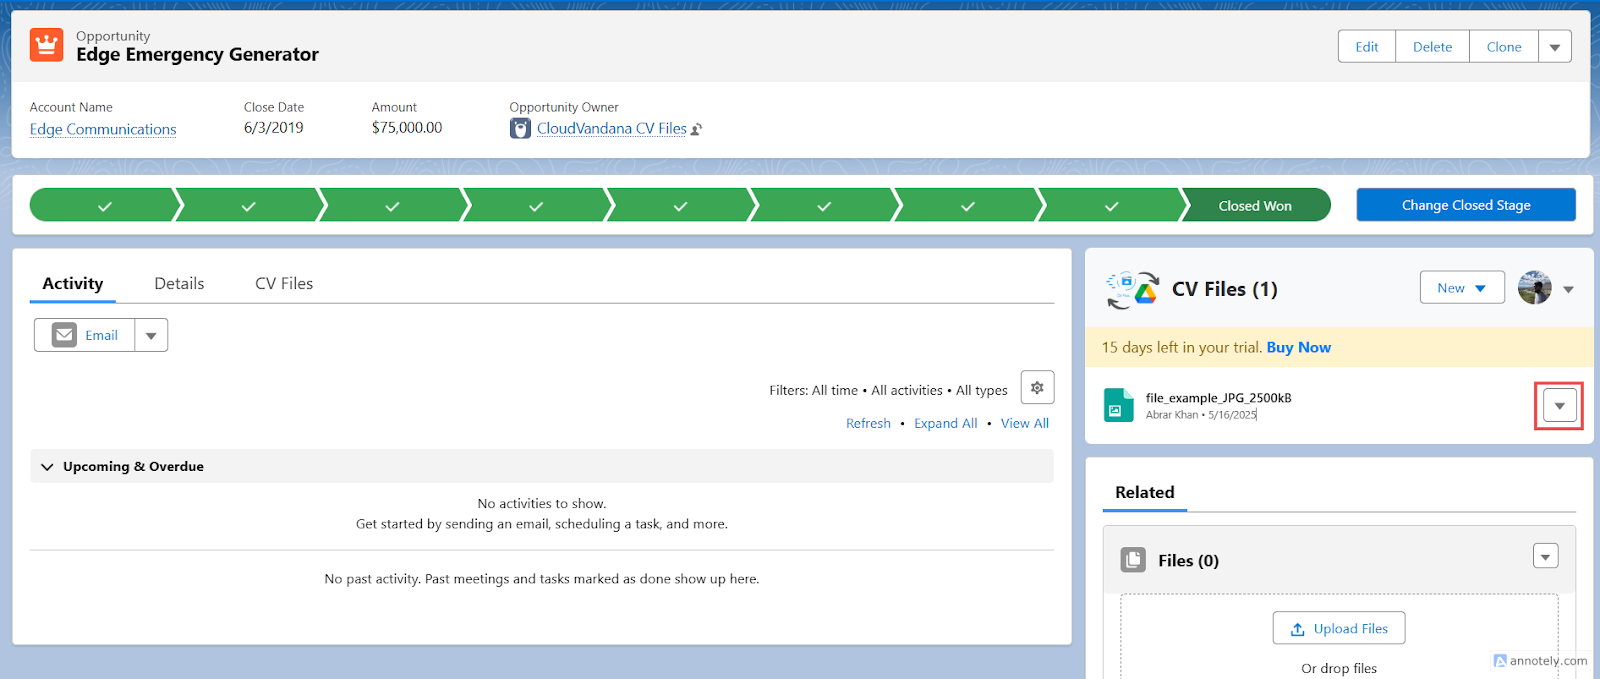Click the Files (0) heading
Image resolution: width=1600 pixels, height=679 pixels.
pos(1189,561)
